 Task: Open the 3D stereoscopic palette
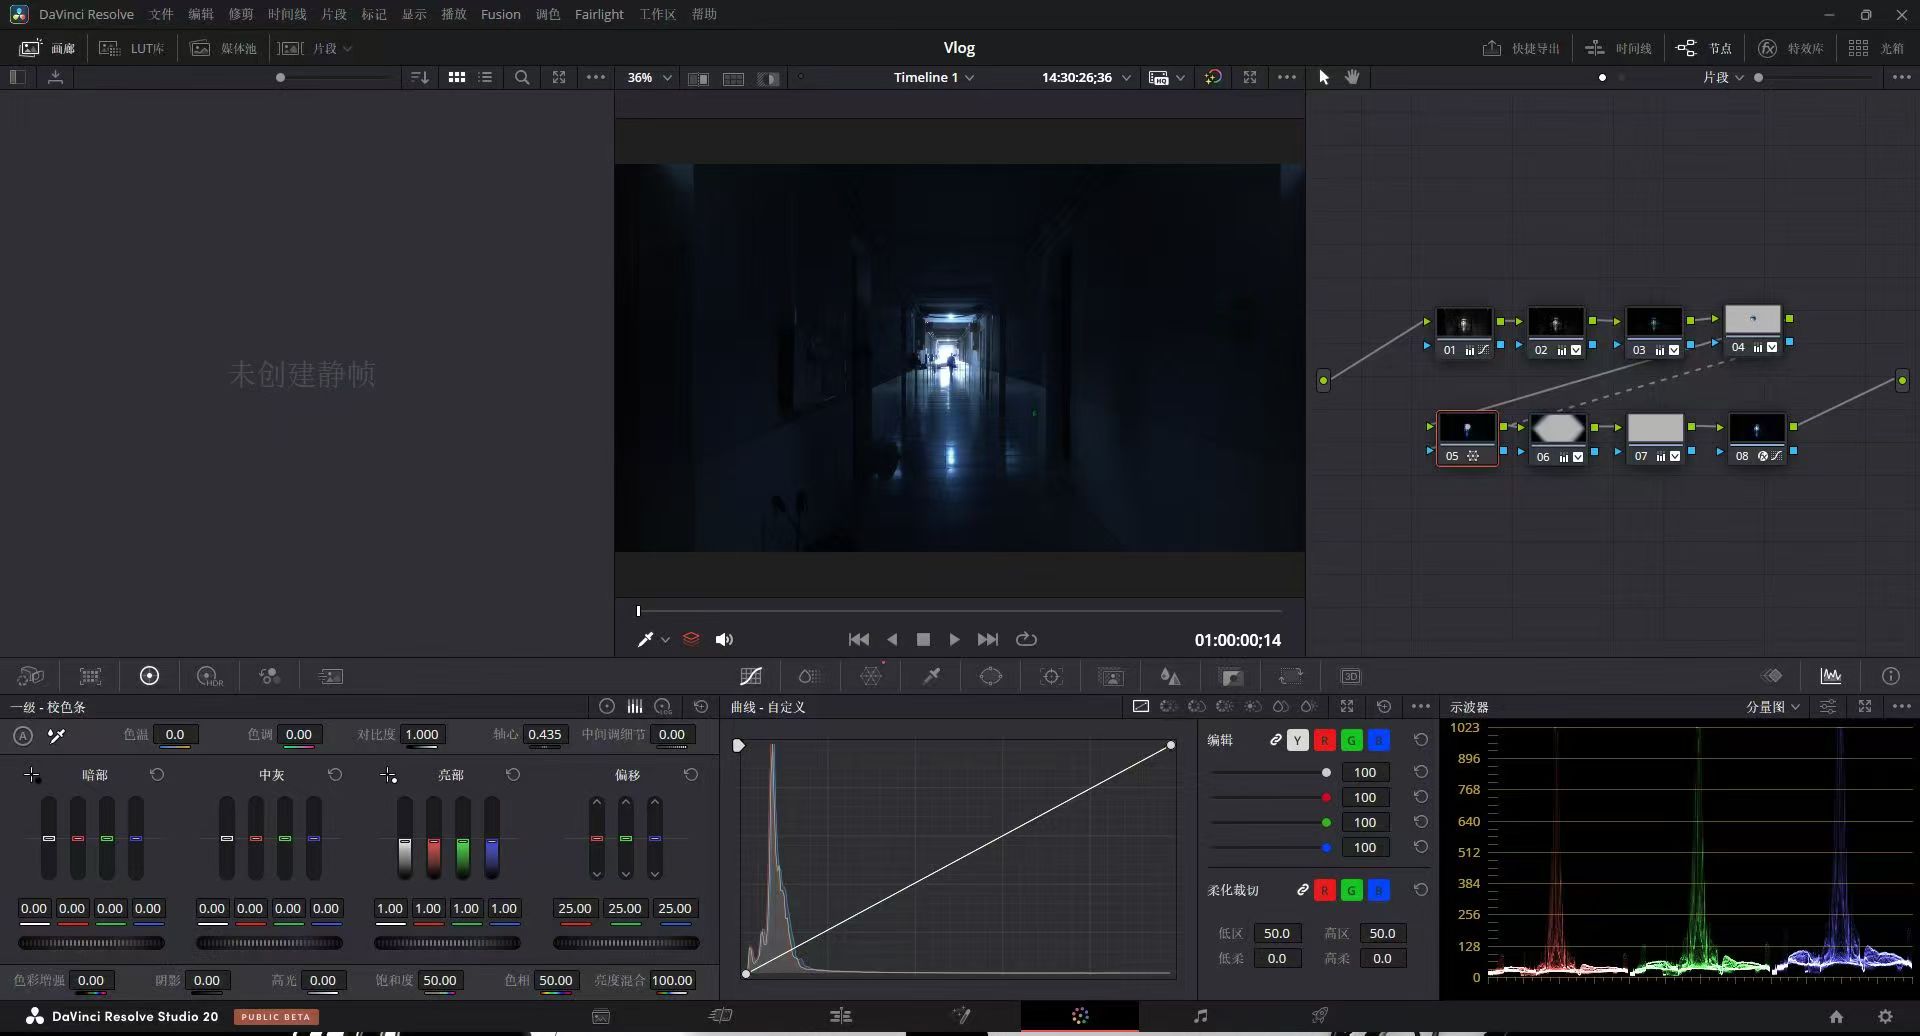coord(1351,676)
